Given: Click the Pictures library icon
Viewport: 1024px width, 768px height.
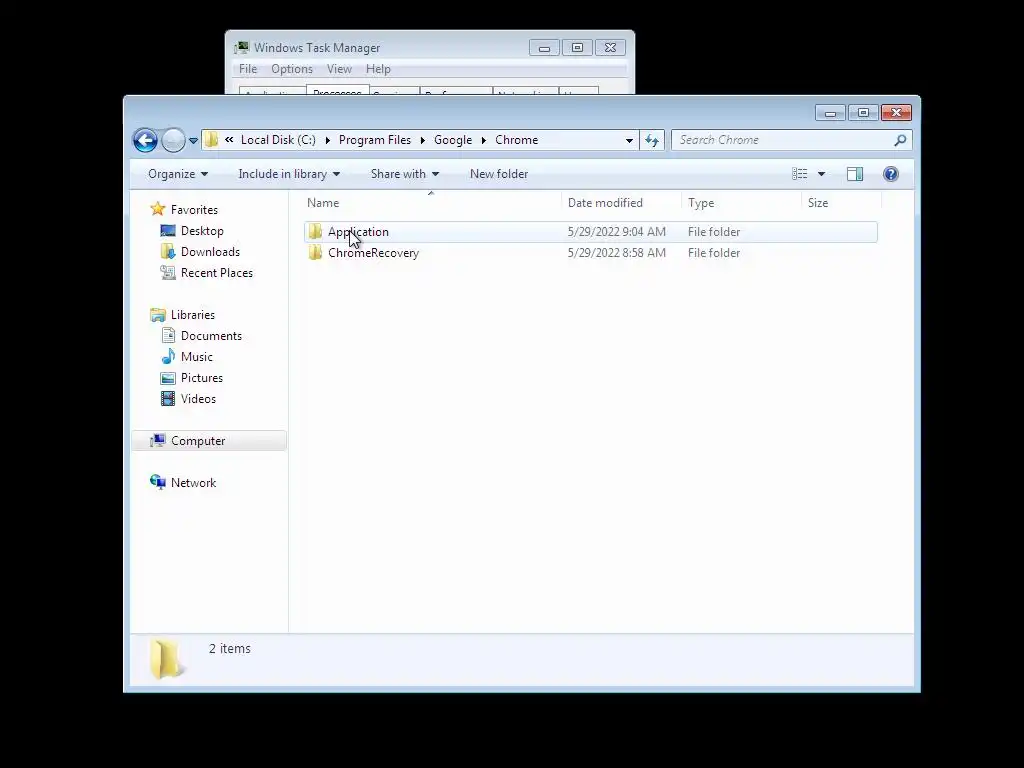Looking at the screenshot, I should tap(168, 377).
